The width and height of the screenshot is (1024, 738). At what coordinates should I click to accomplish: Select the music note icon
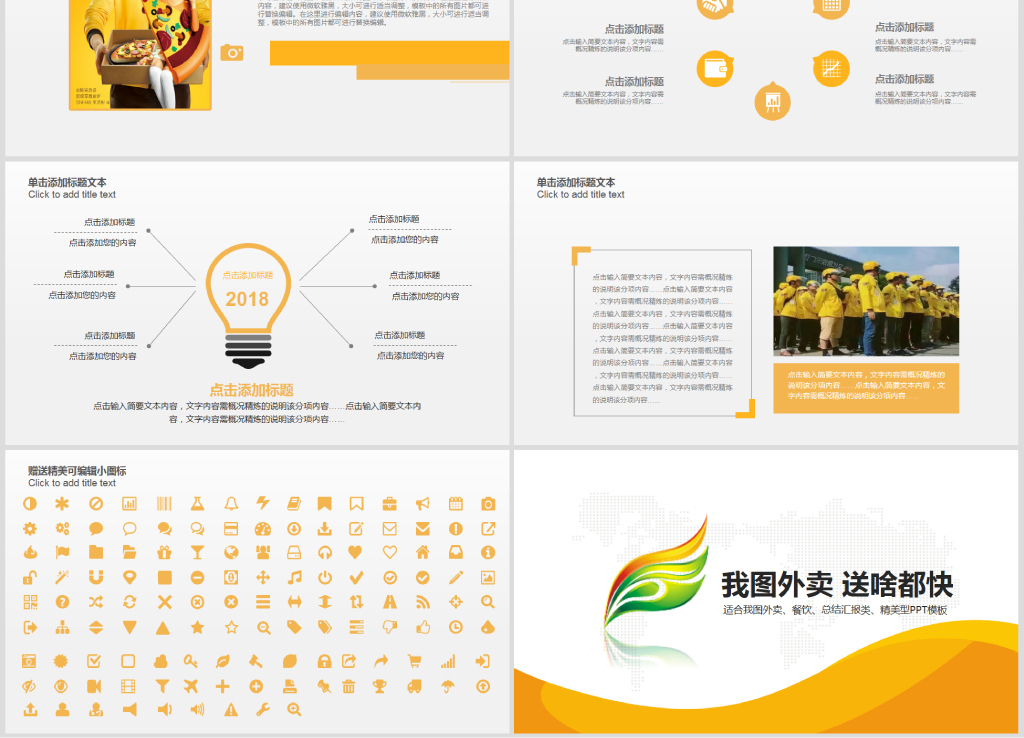click(x=294, y=577)
